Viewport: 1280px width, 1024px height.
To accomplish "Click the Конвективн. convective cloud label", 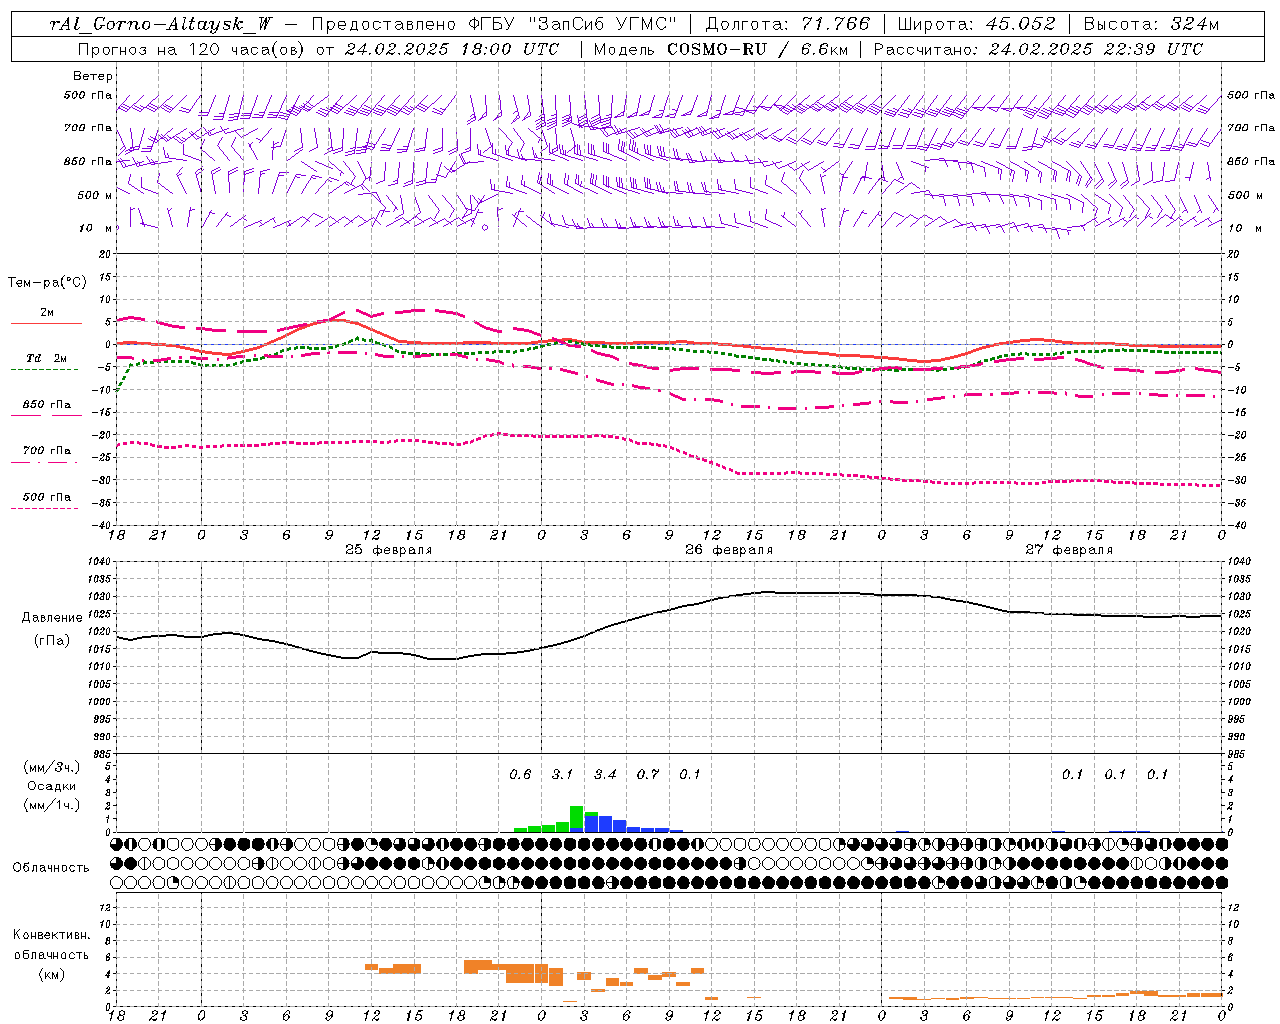I will 51,935.
